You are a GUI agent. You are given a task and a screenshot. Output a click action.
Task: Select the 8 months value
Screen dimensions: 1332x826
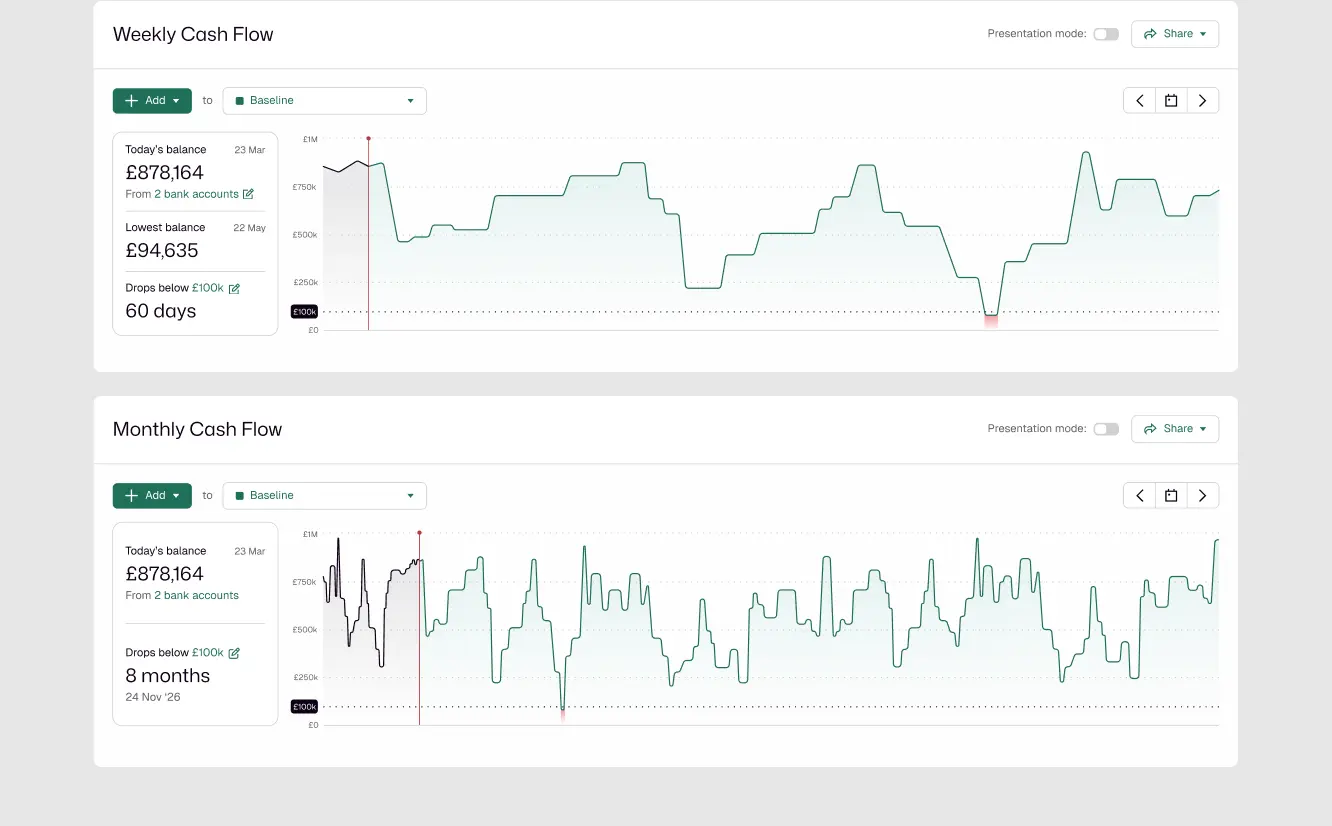[168, 676]
